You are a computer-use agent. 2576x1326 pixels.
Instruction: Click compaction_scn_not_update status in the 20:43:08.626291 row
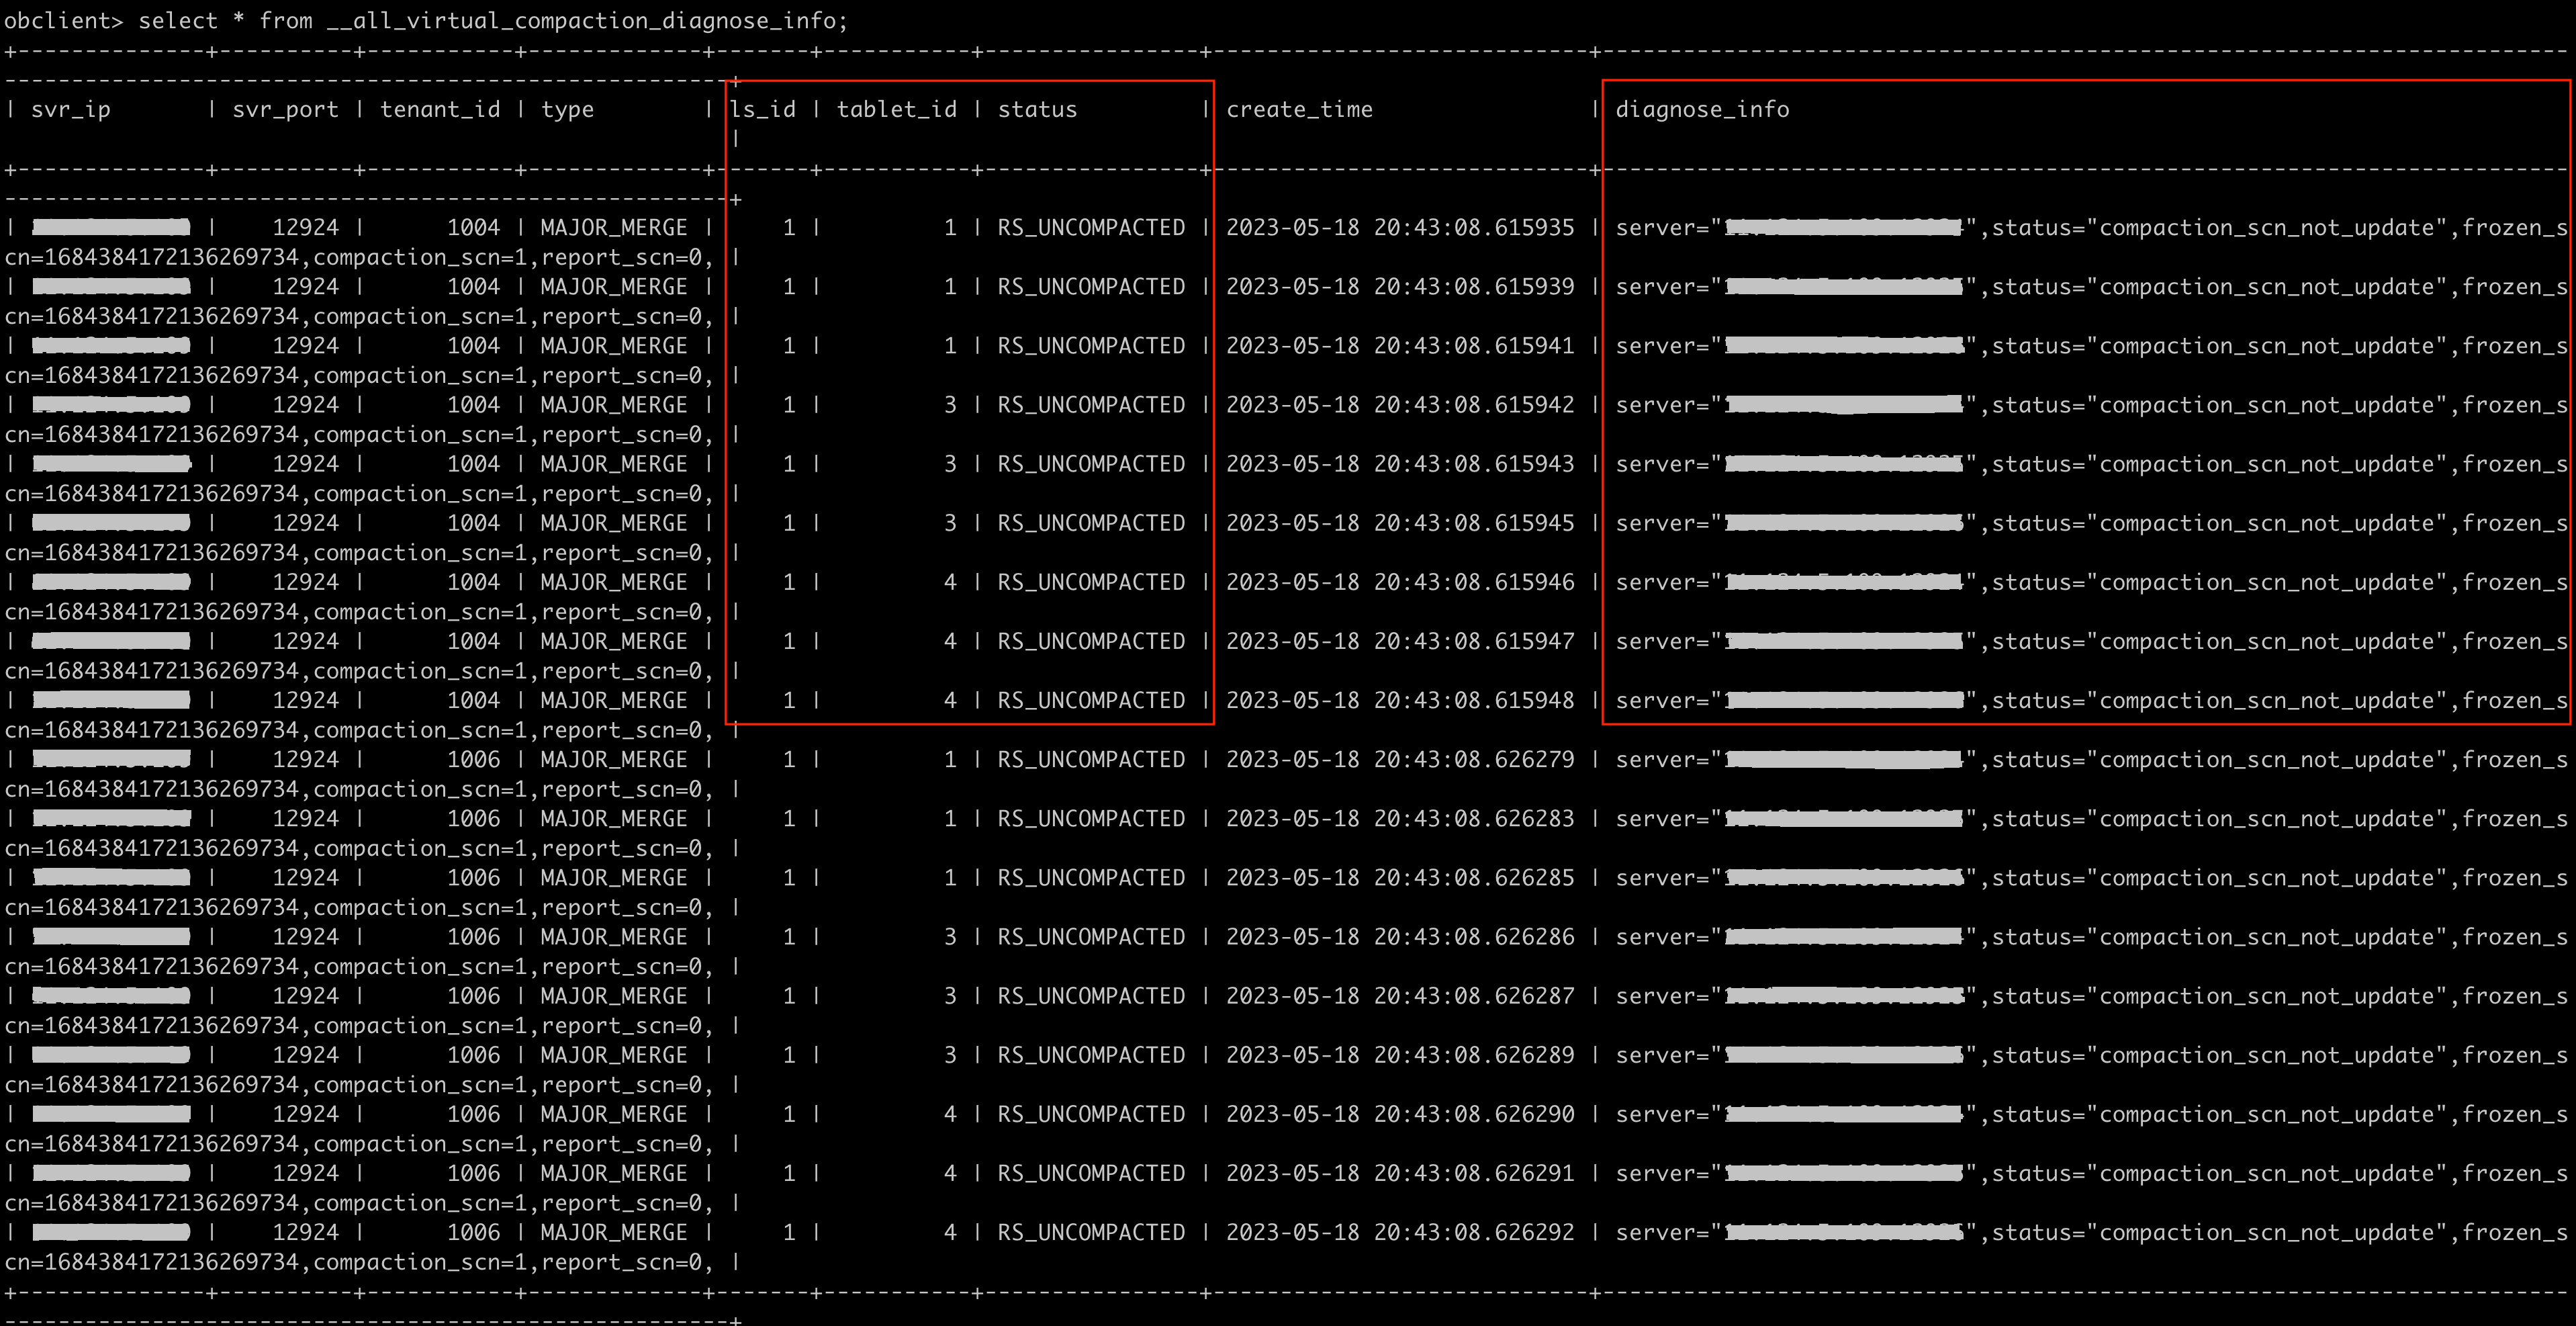click(2266, 1173)
